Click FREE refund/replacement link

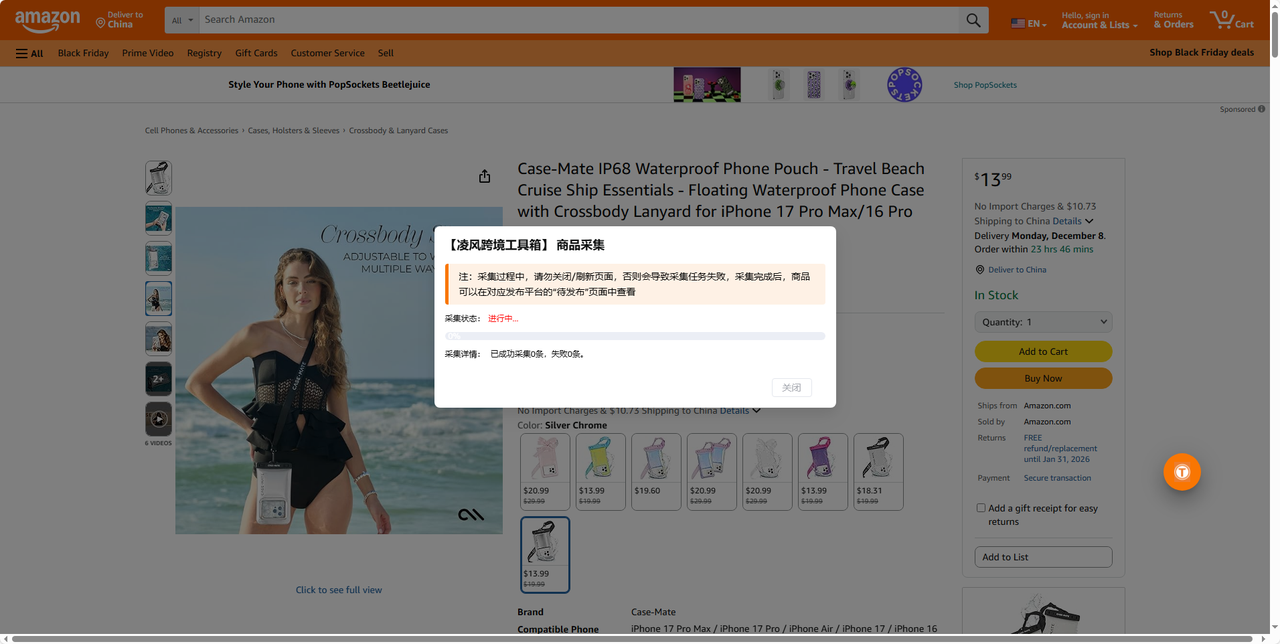pyautogui.click(x=1060, y=448)
